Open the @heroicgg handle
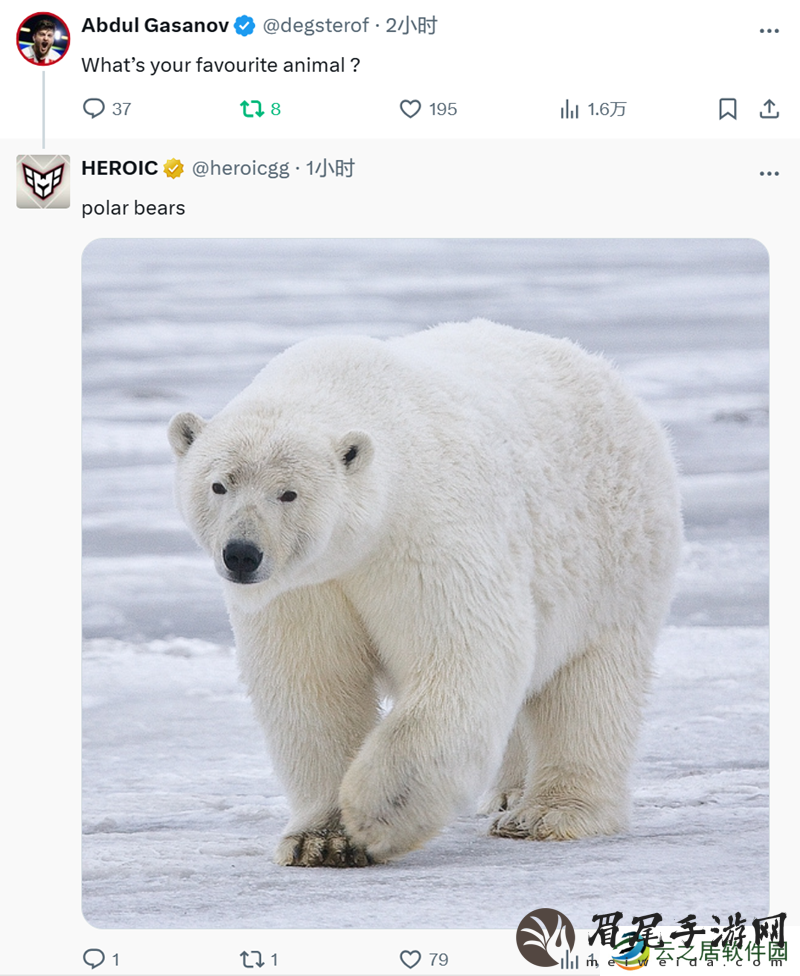This screenshot has width=800, height=976. pos(240,168)
